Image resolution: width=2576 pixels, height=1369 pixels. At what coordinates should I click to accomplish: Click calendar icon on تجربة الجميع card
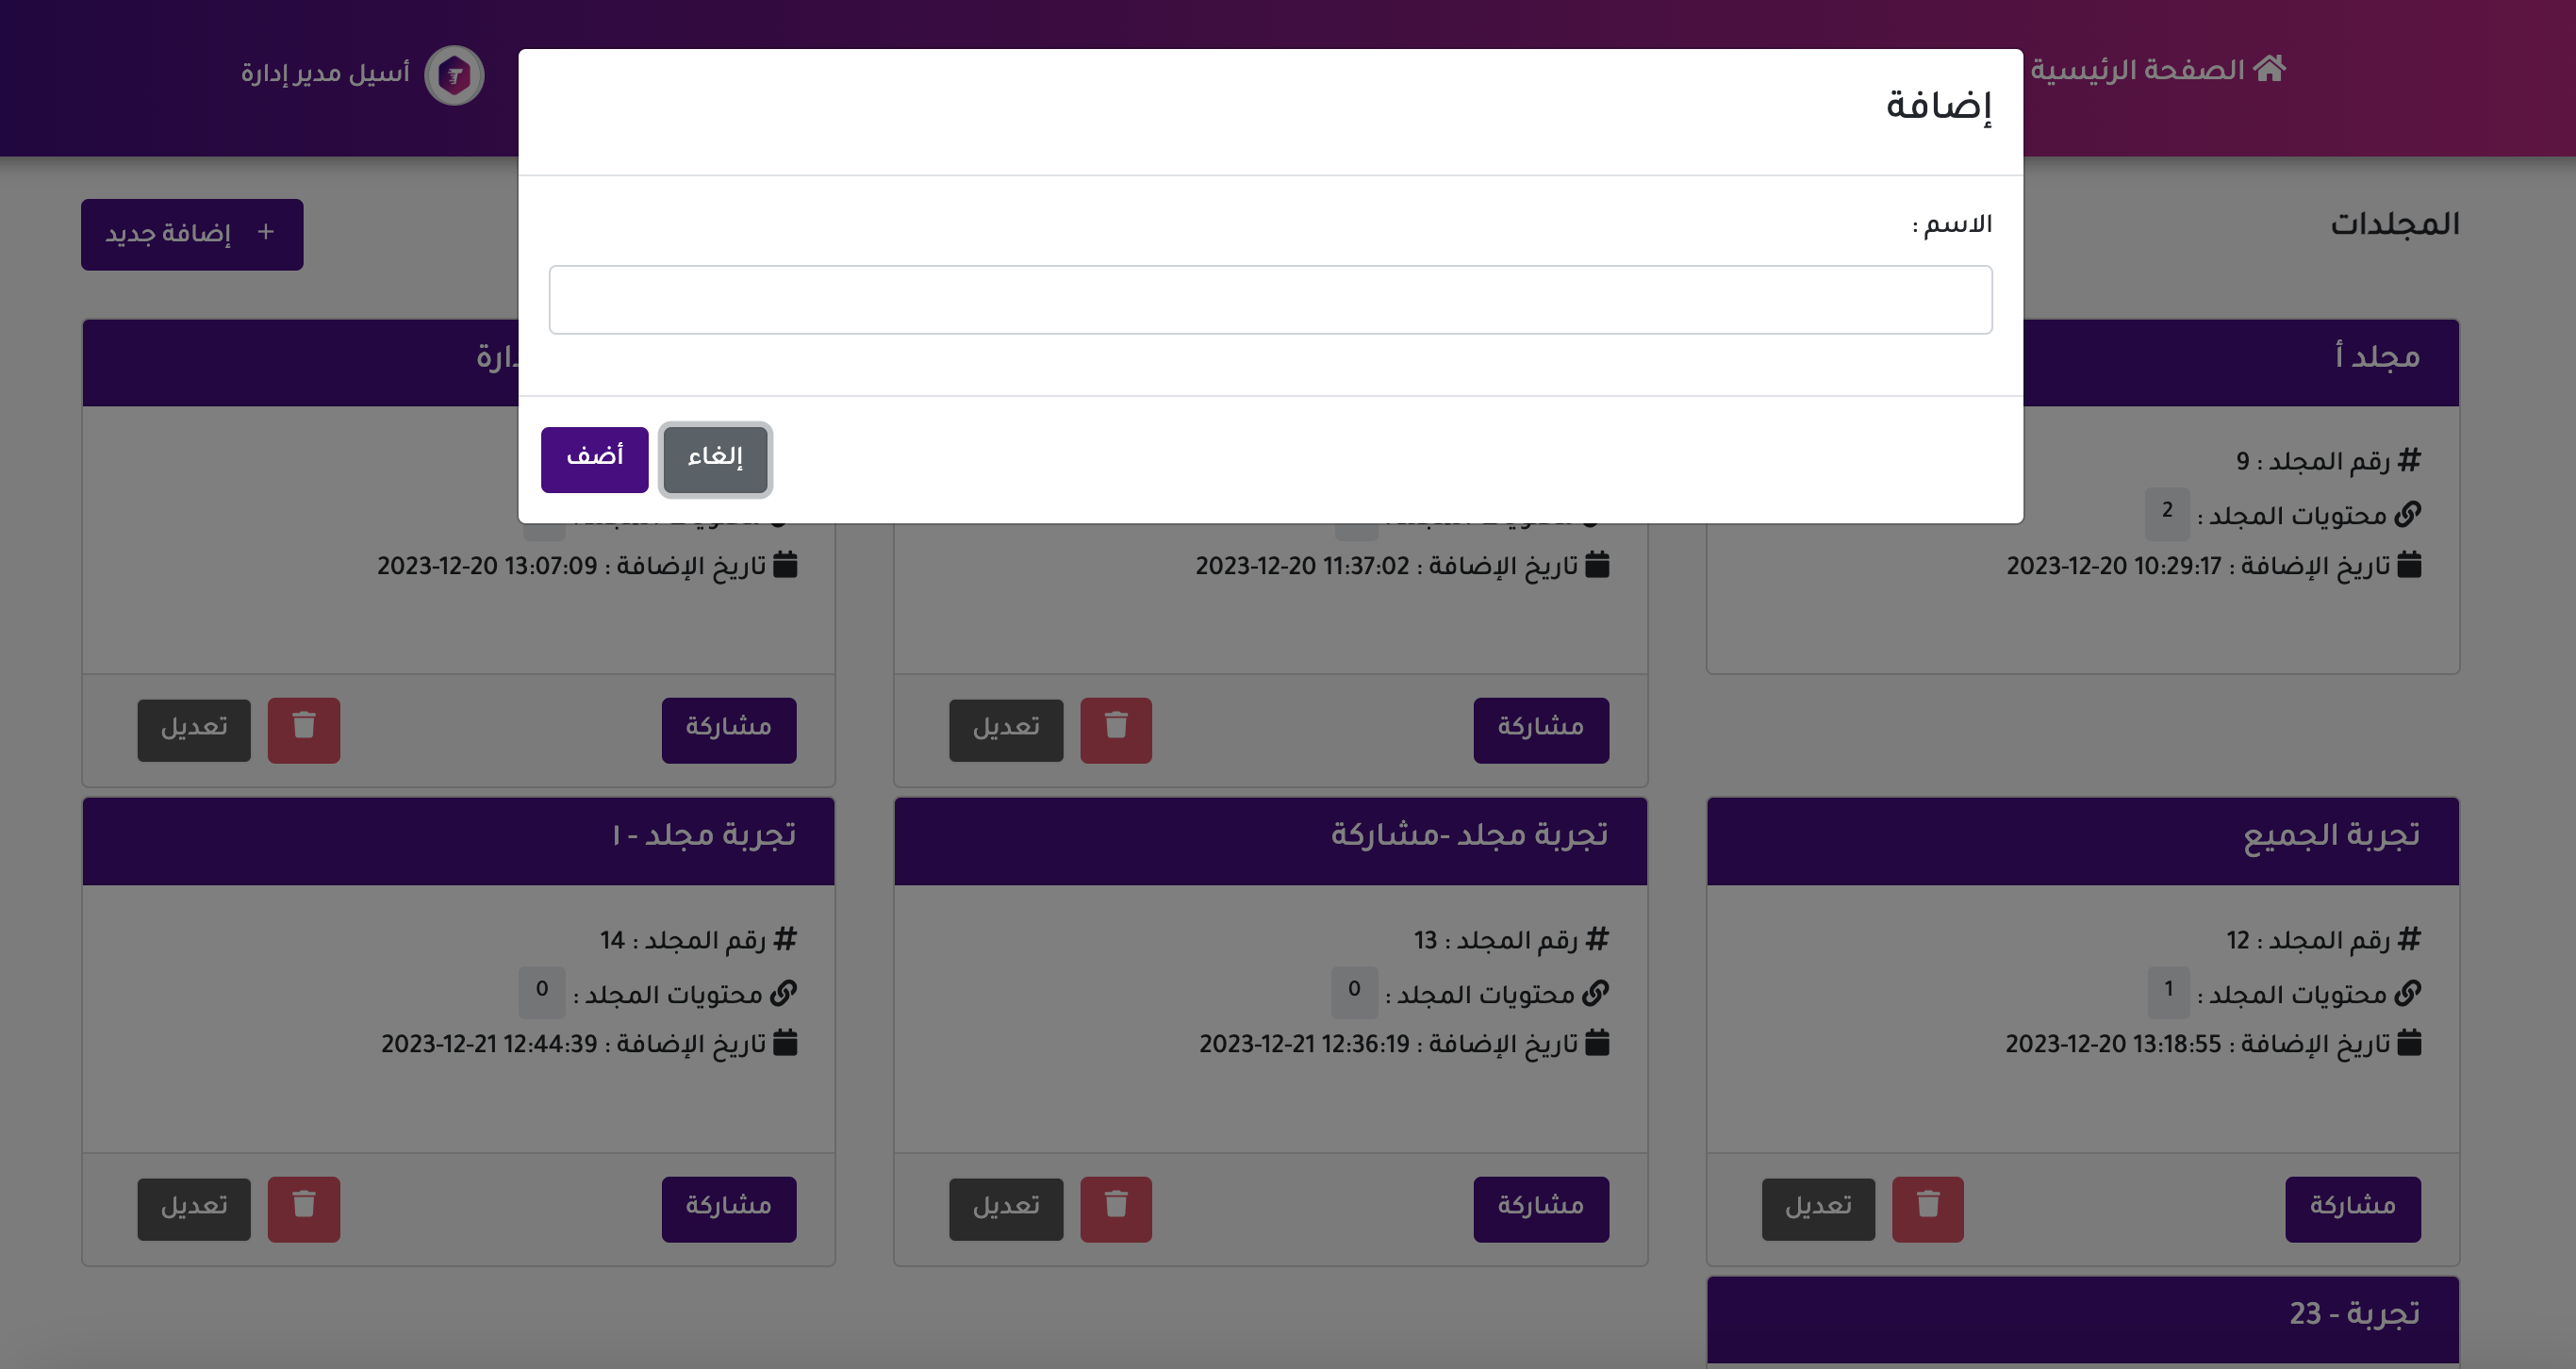2410,1043
